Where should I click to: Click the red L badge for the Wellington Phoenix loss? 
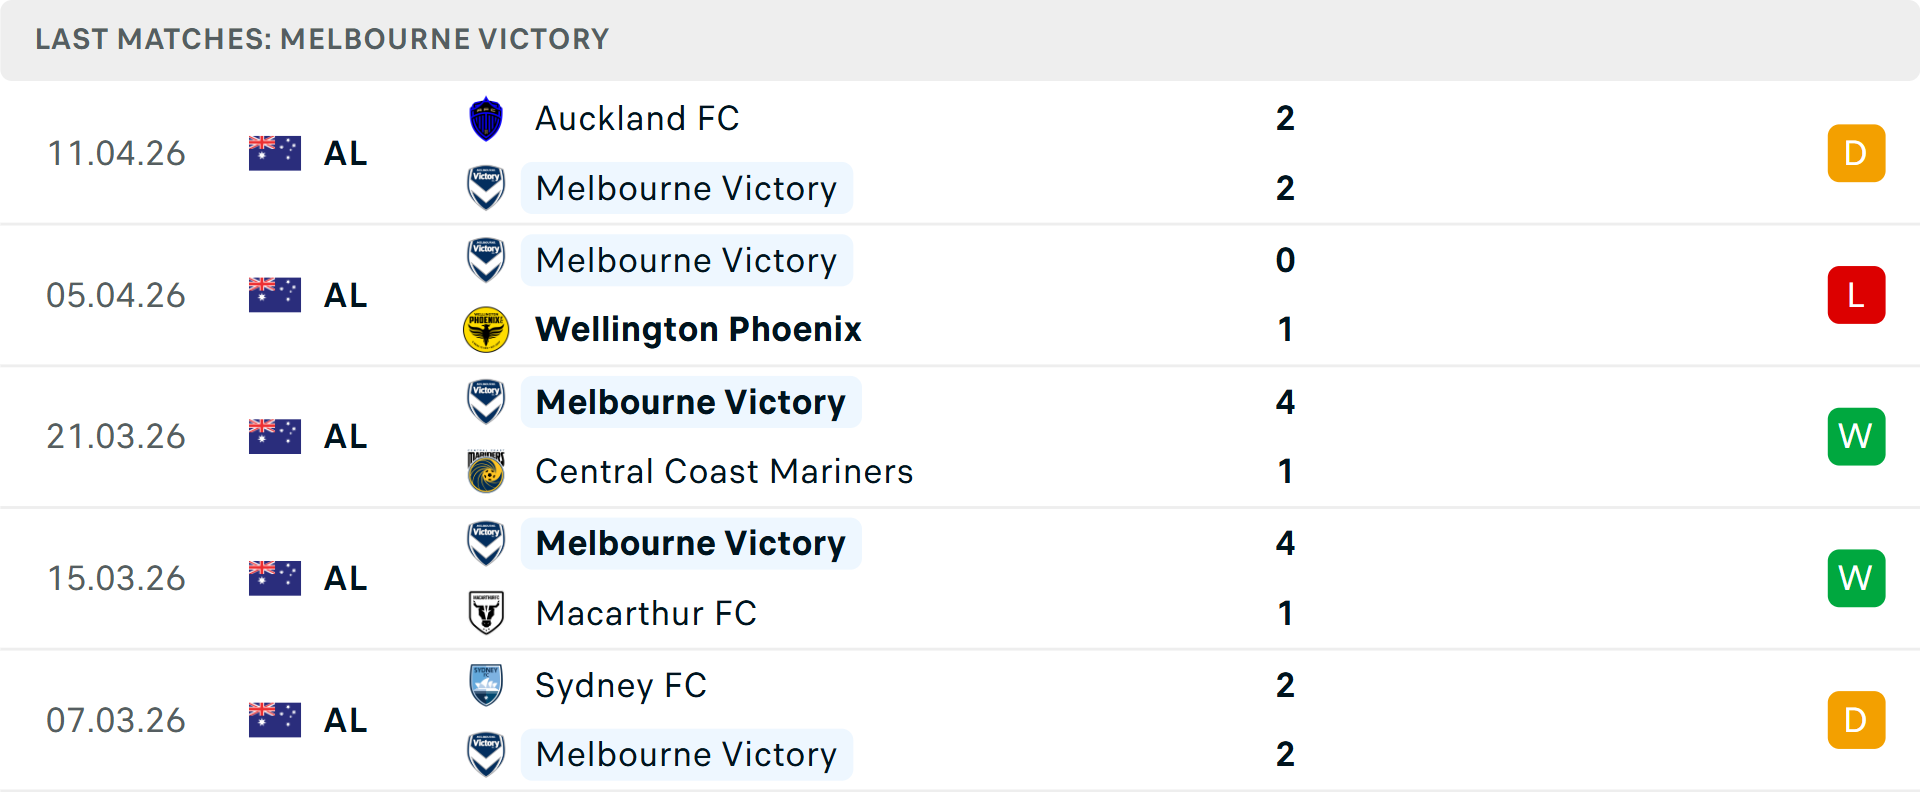(1856, 294)
